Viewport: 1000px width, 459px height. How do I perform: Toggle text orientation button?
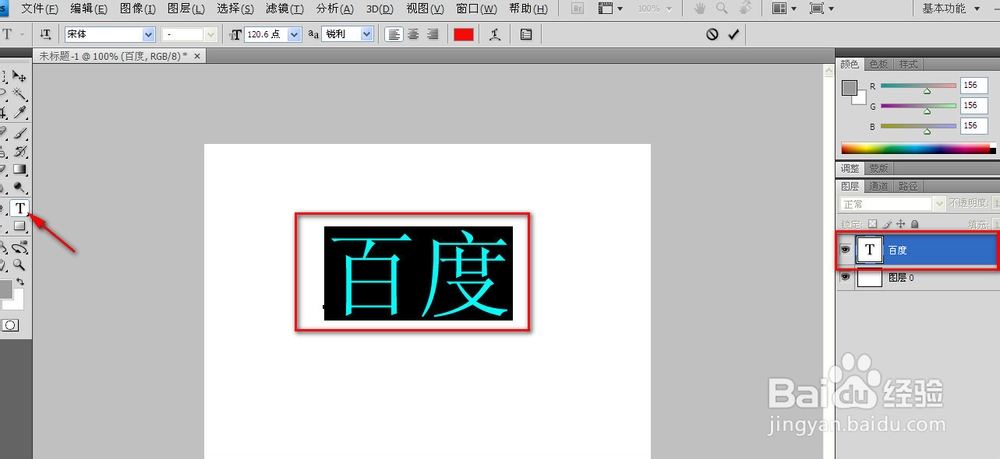coord(45,34)
